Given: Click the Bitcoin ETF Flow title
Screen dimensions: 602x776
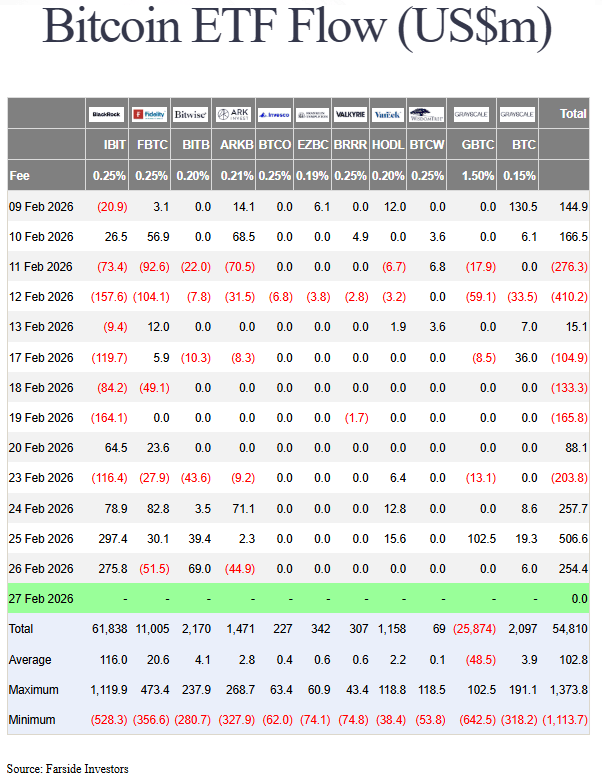Looking at the screenshot, I should pos(297,27).
